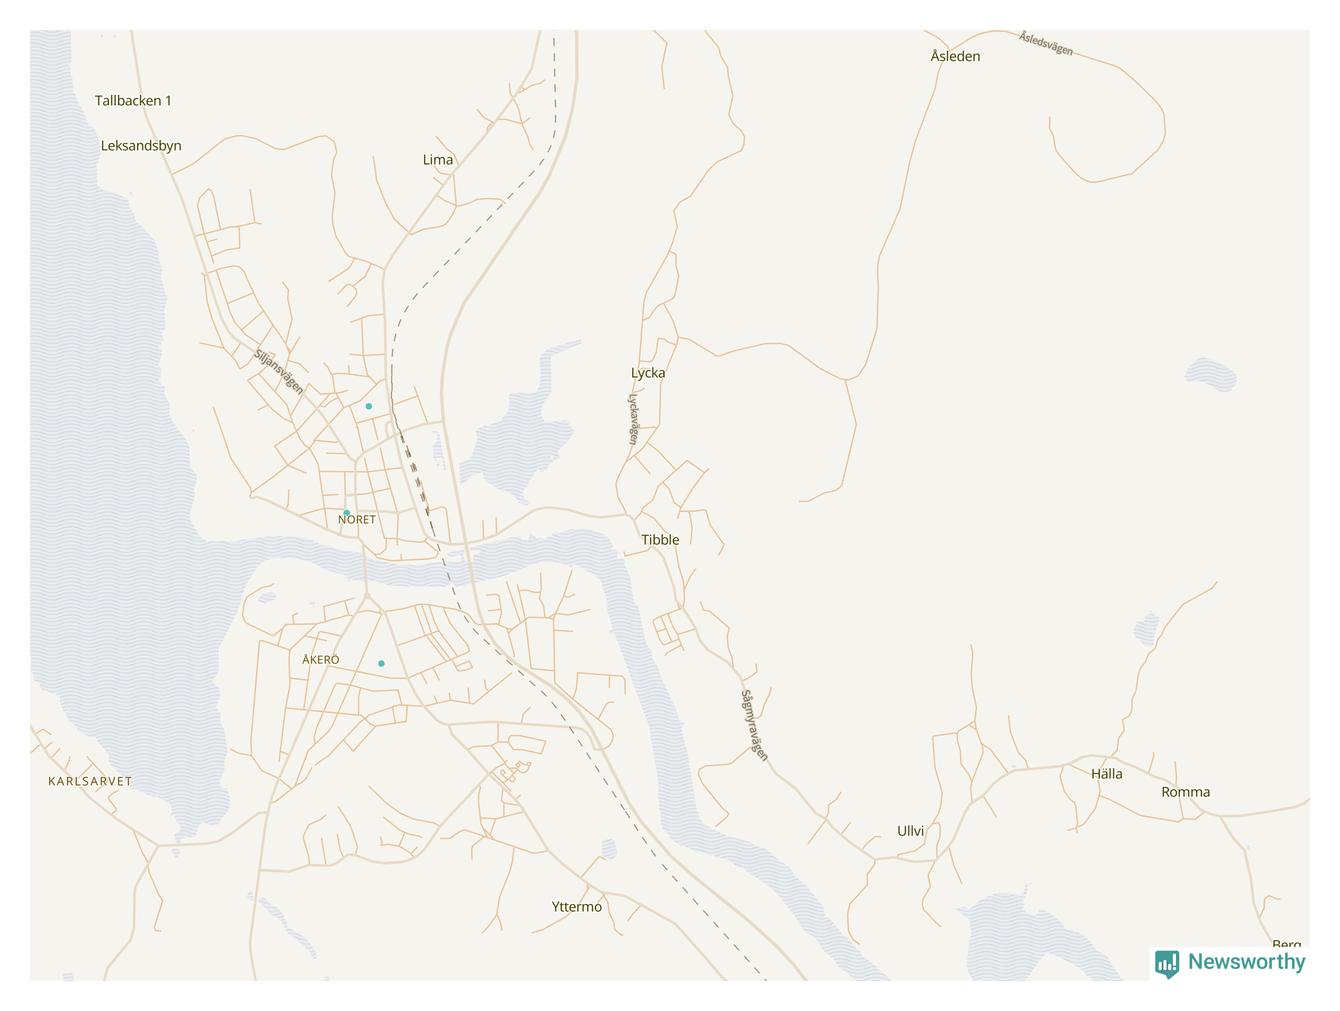Screen dimensions: 1340x1011
Task: Select the teal dot beside Noret label
Action: pyautogui.click(x=347, y=513)
